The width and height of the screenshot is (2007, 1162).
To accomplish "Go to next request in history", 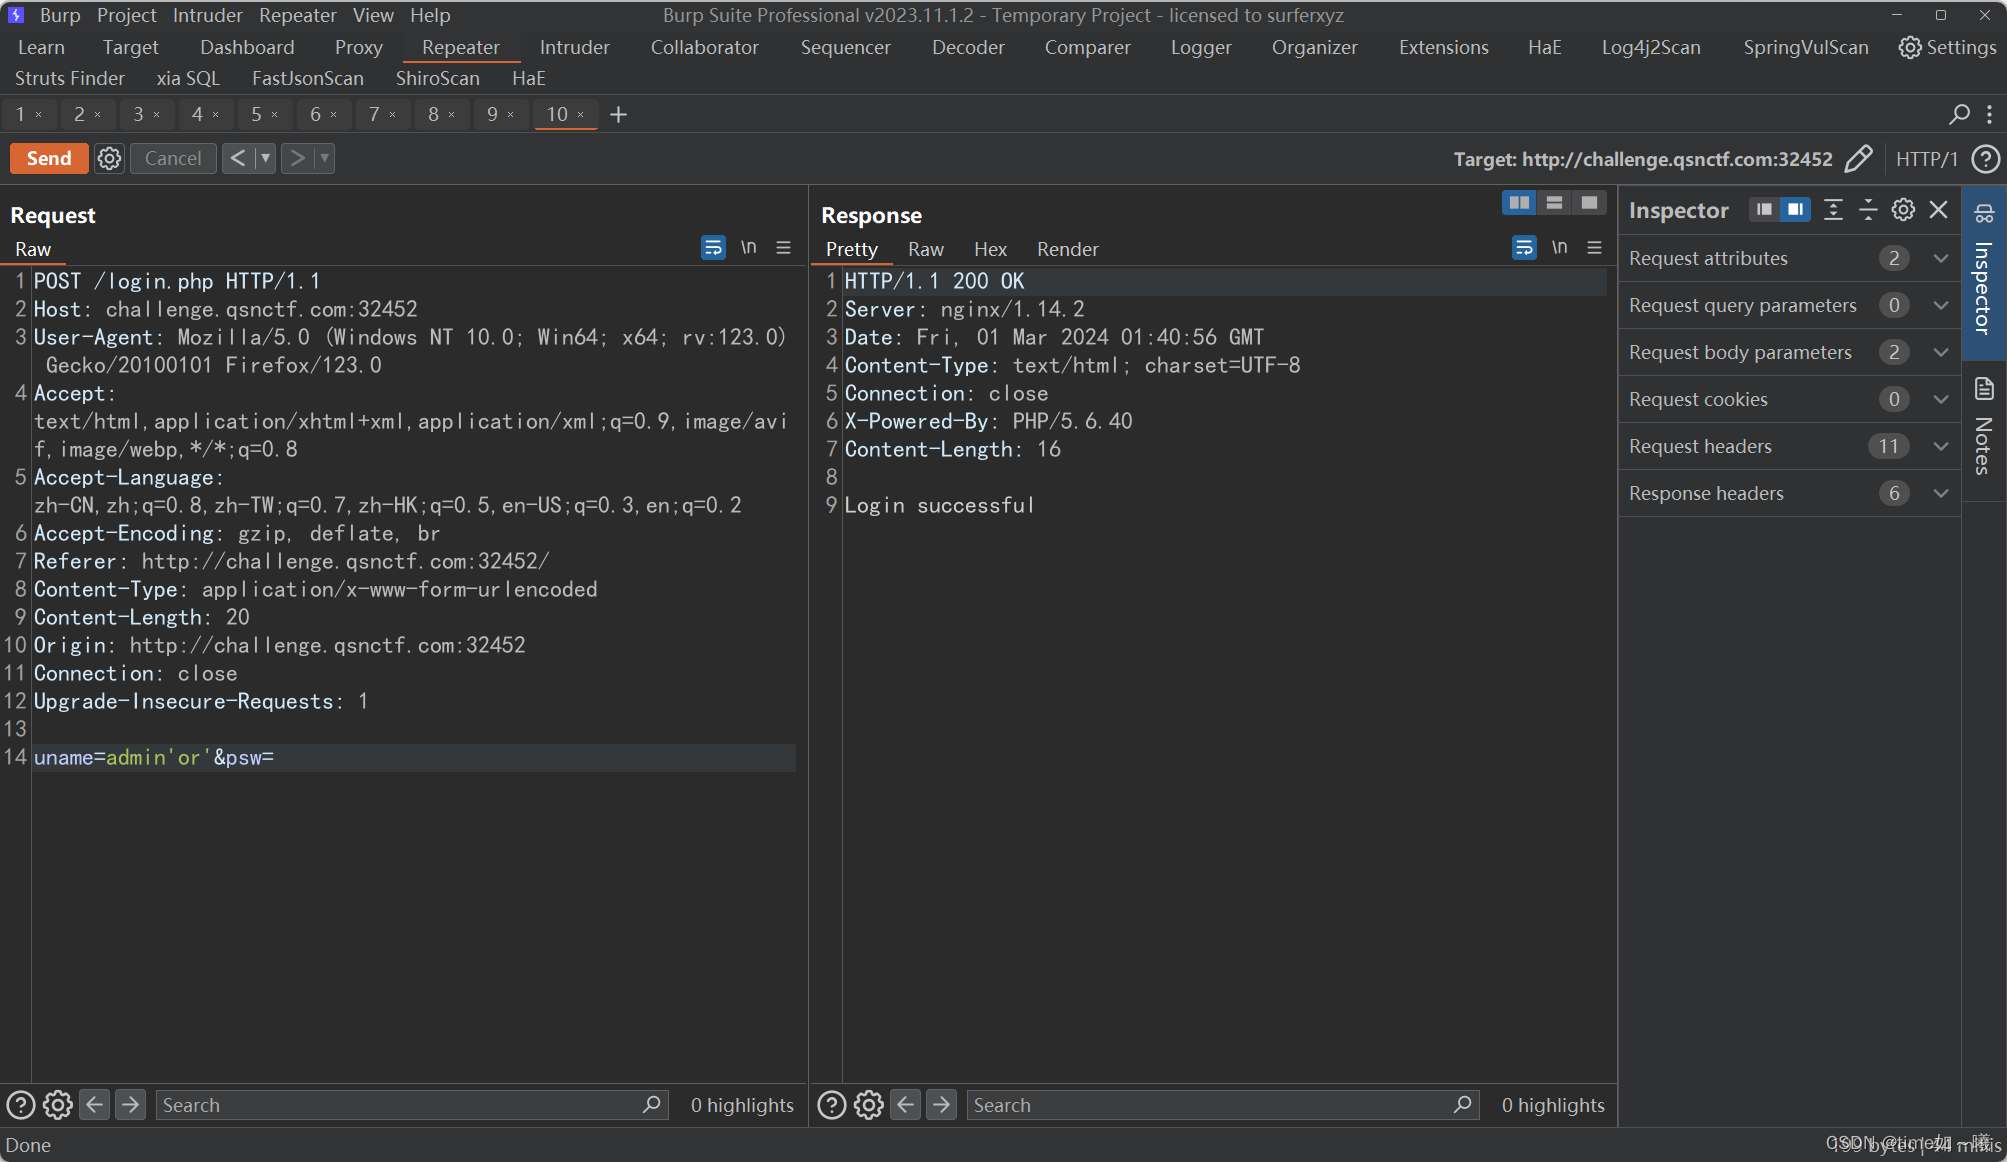I will pyautogui.click(x=297, y=158).
